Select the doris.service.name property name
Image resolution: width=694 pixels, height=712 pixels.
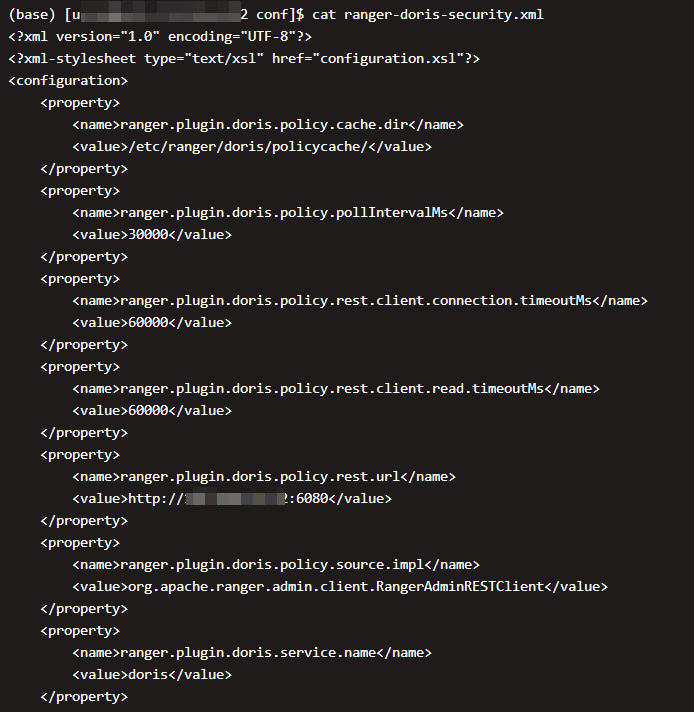click(252, 653)
